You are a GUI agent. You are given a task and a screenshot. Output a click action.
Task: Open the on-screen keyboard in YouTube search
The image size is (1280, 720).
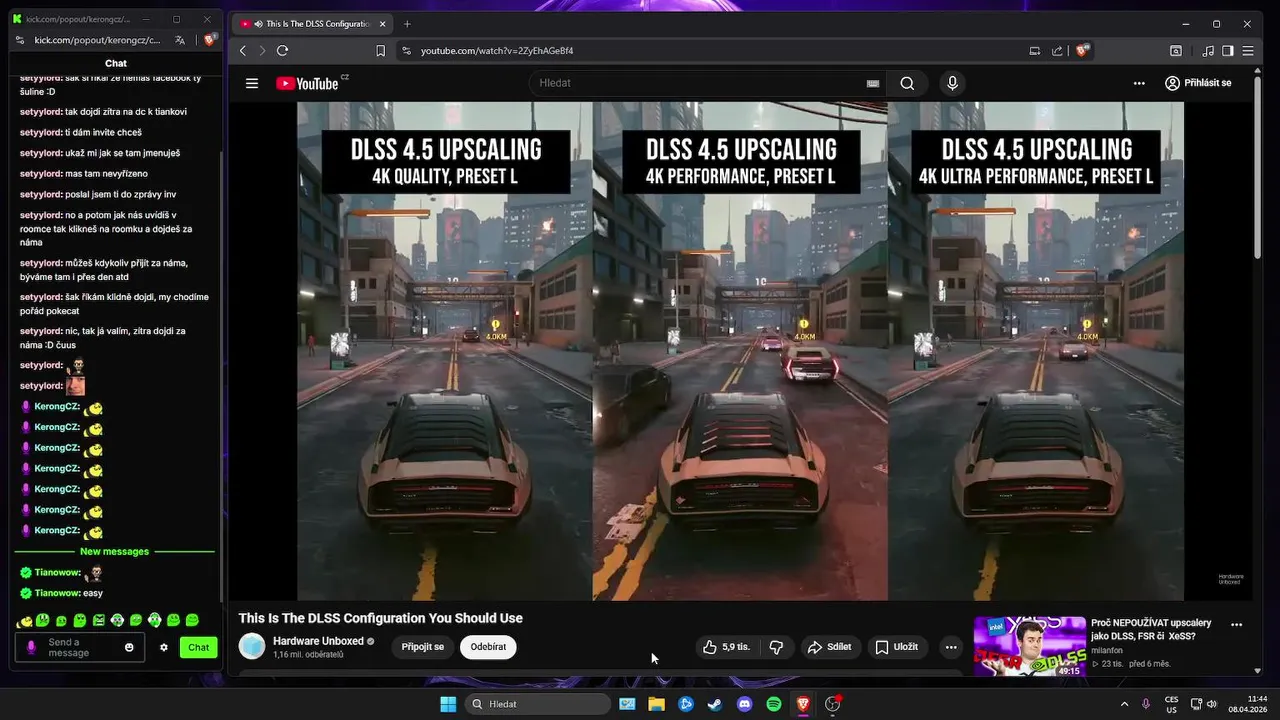(872, 84)
